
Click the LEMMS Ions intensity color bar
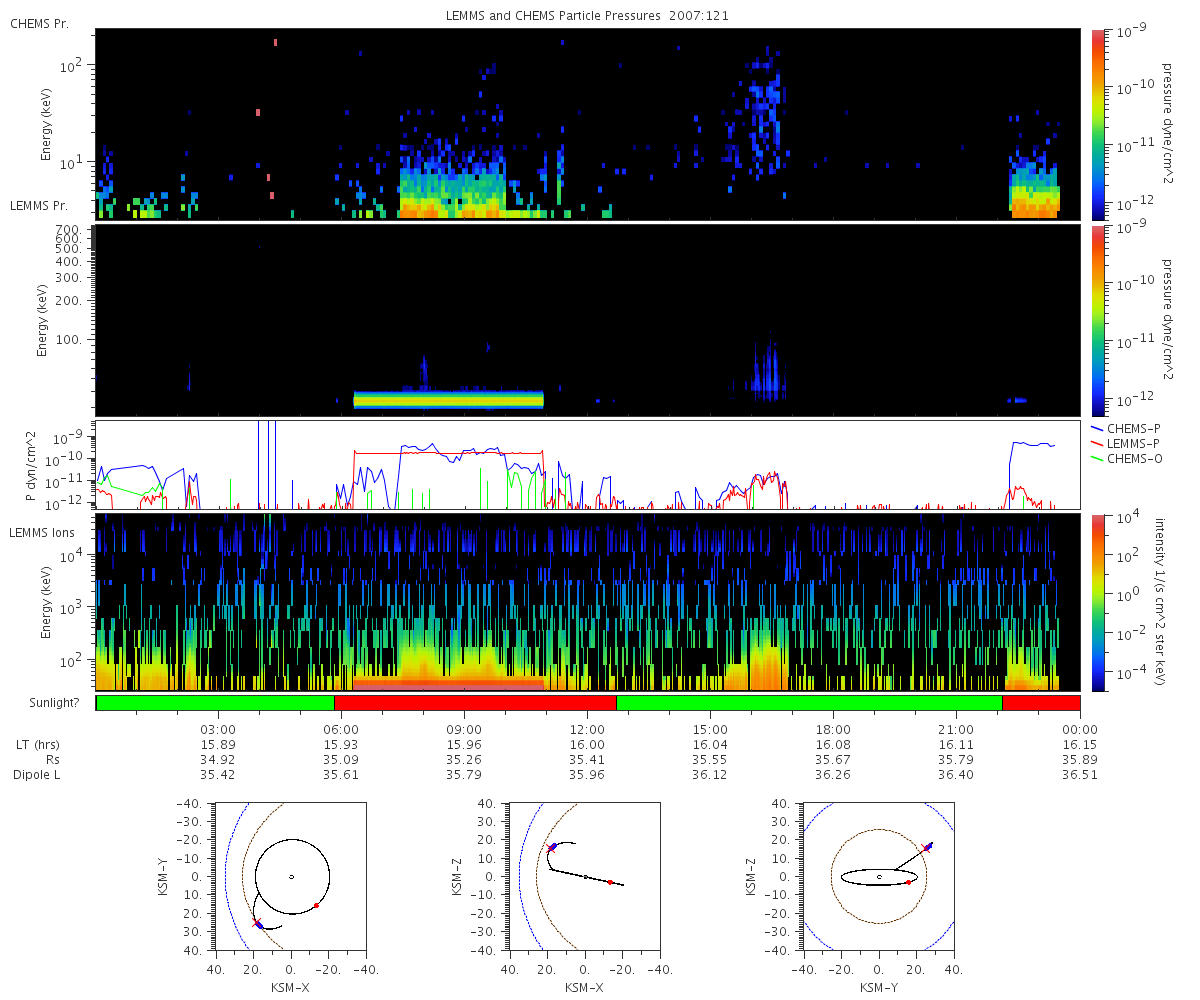pyautogui.click(x=1098, y=602)
